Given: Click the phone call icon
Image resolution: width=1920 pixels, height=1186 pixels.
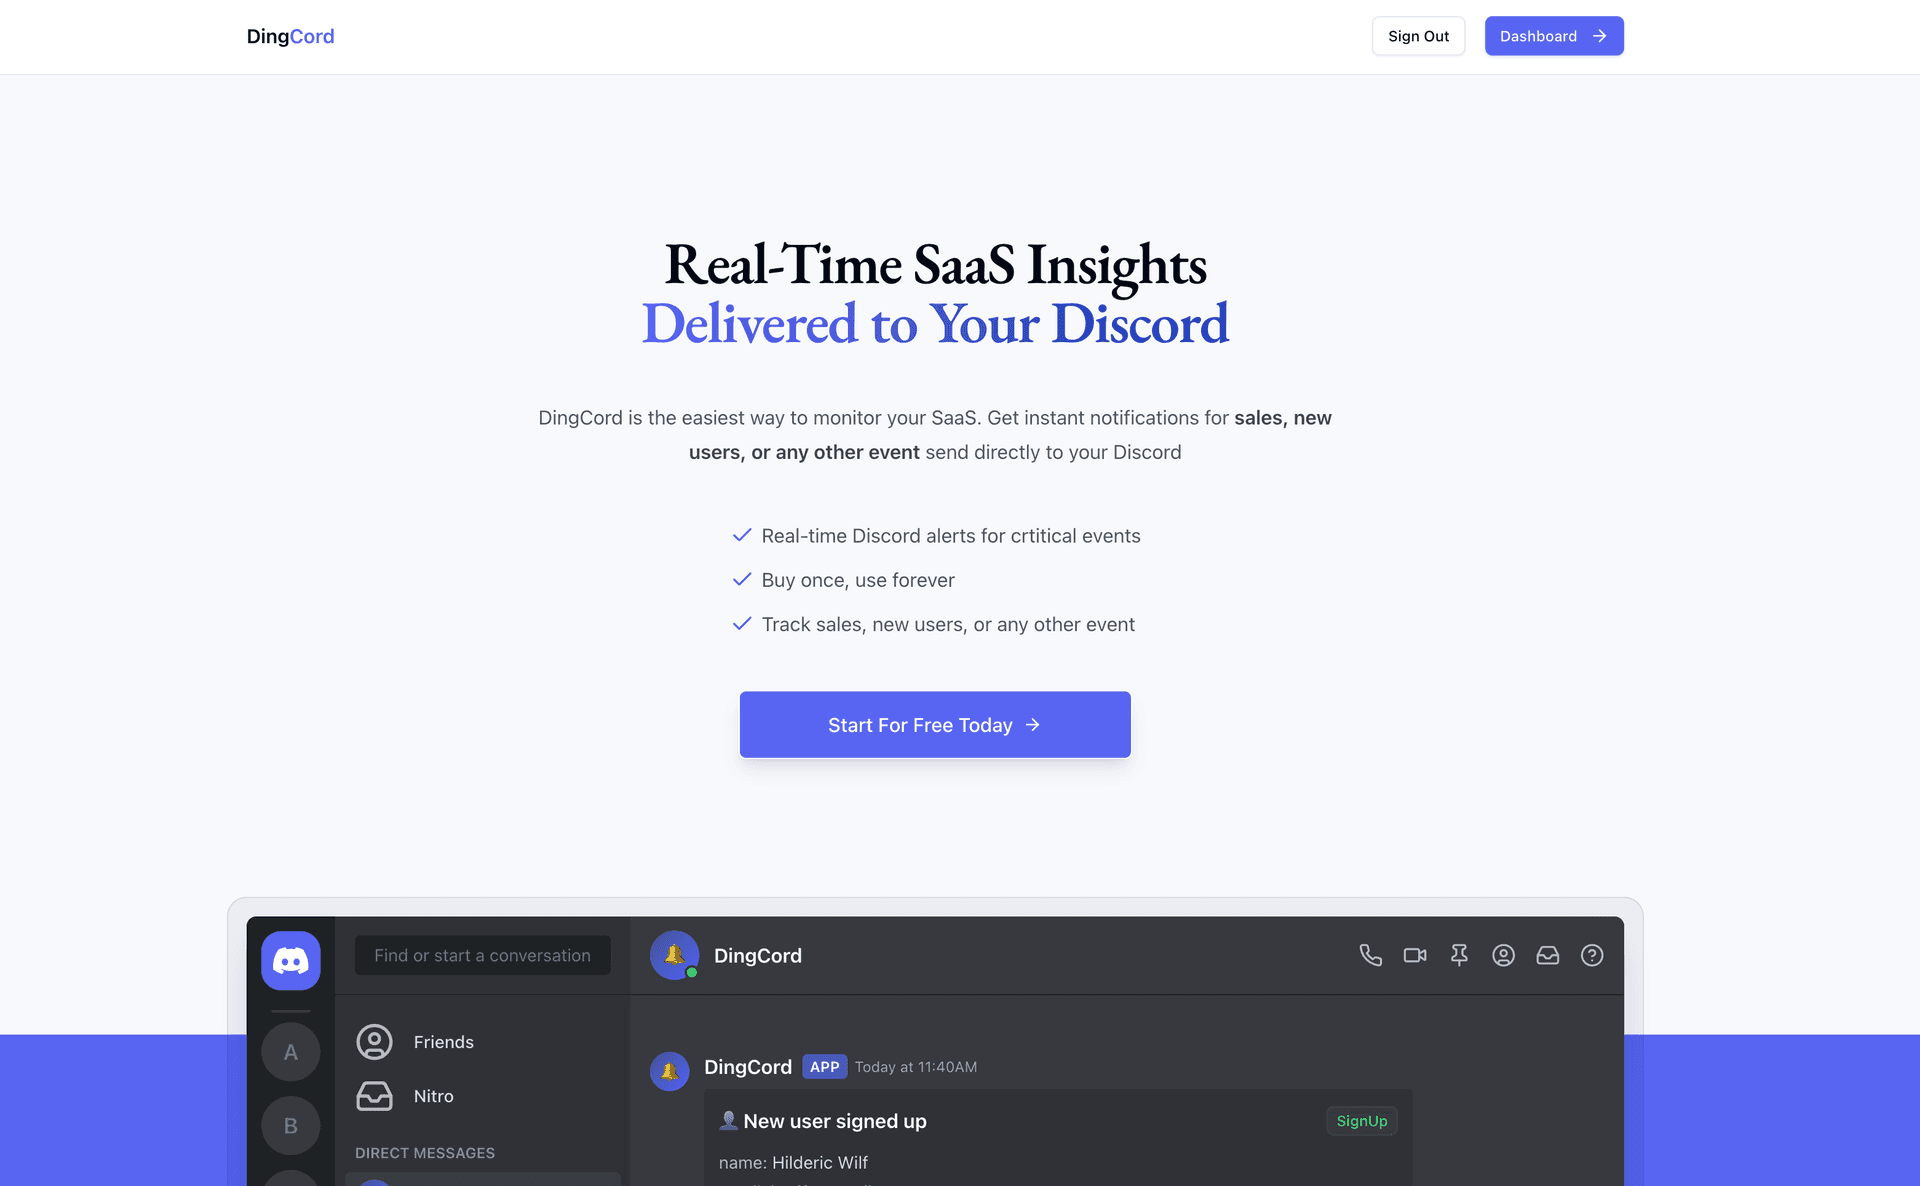Looking at the screenshot, I should coord(1371,956).
